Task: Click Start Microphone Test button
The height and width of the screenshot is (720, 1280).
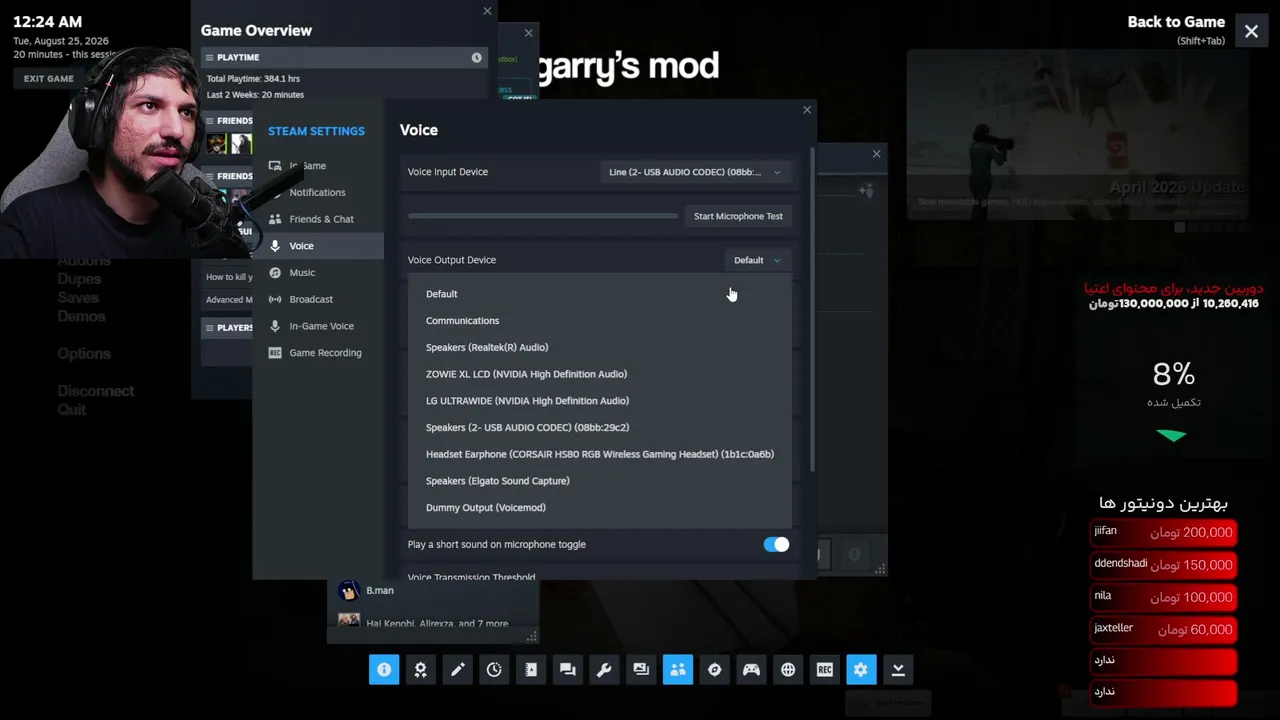Action: [738, 216]
